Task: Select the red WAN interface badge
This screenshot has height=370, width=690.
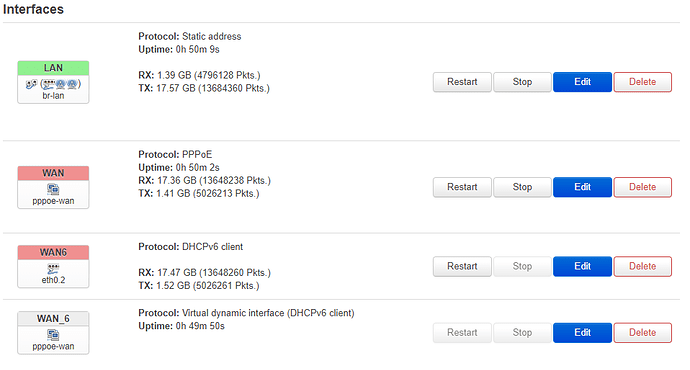Action: tap(53, 173)
